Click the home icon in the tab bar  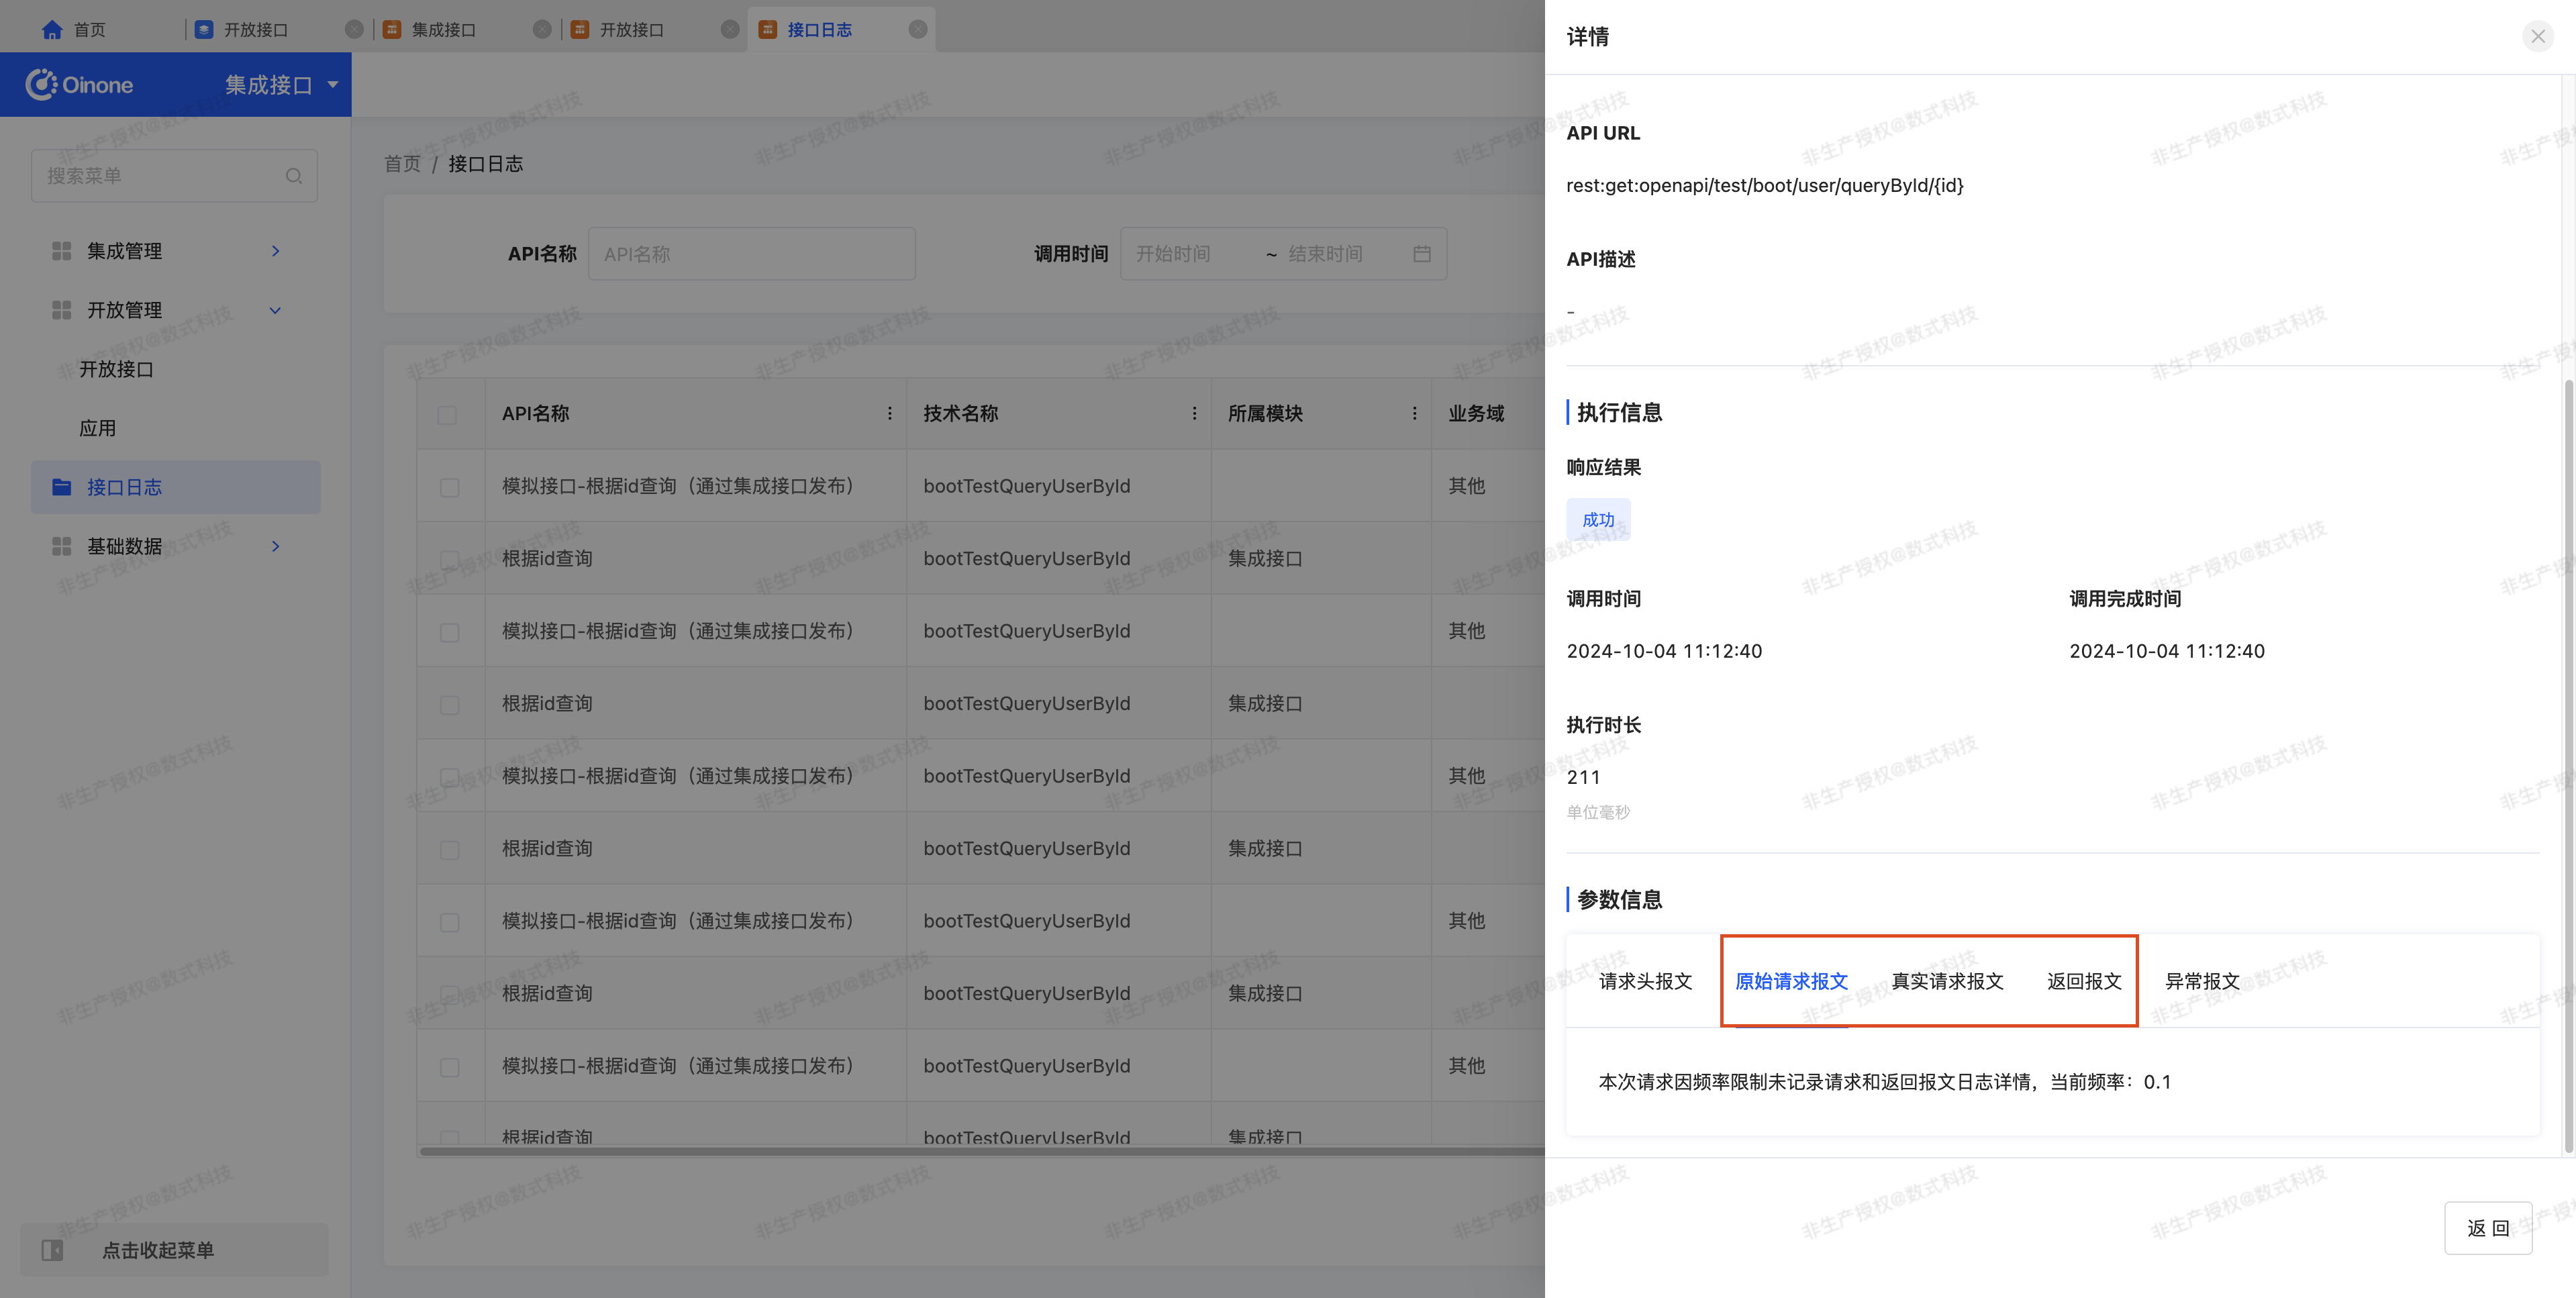click(52, 30)
